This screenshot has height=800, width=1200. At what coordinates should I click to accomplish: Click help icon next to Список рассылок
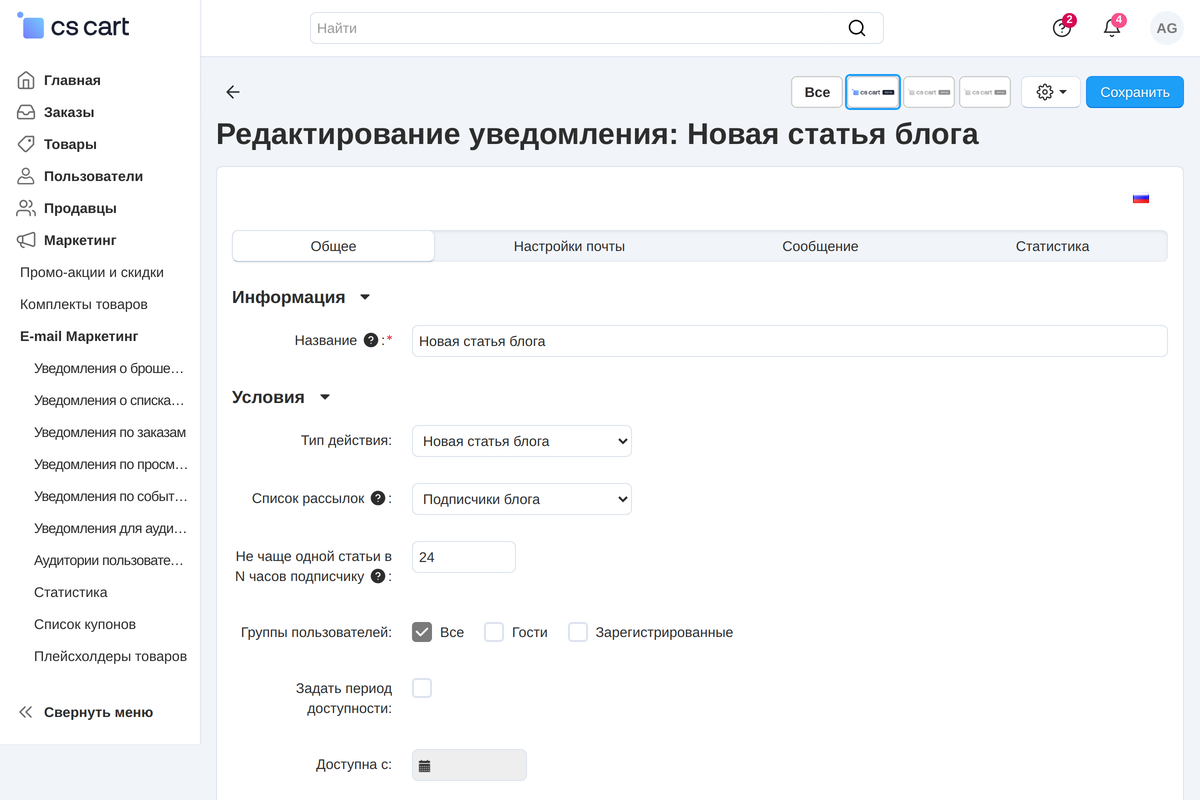pos(378,498)
